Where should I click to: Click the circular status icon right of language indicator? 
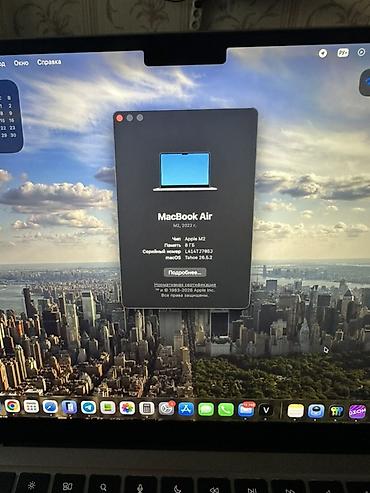361,52
